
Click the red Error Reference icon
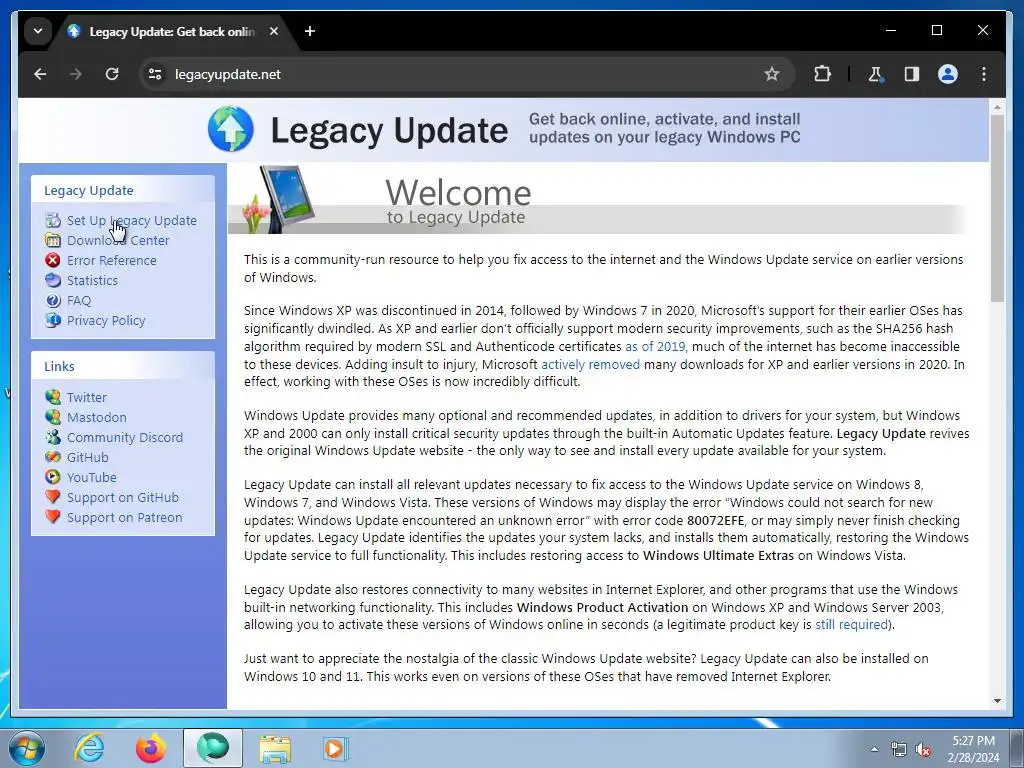click(x=53, y=261)
